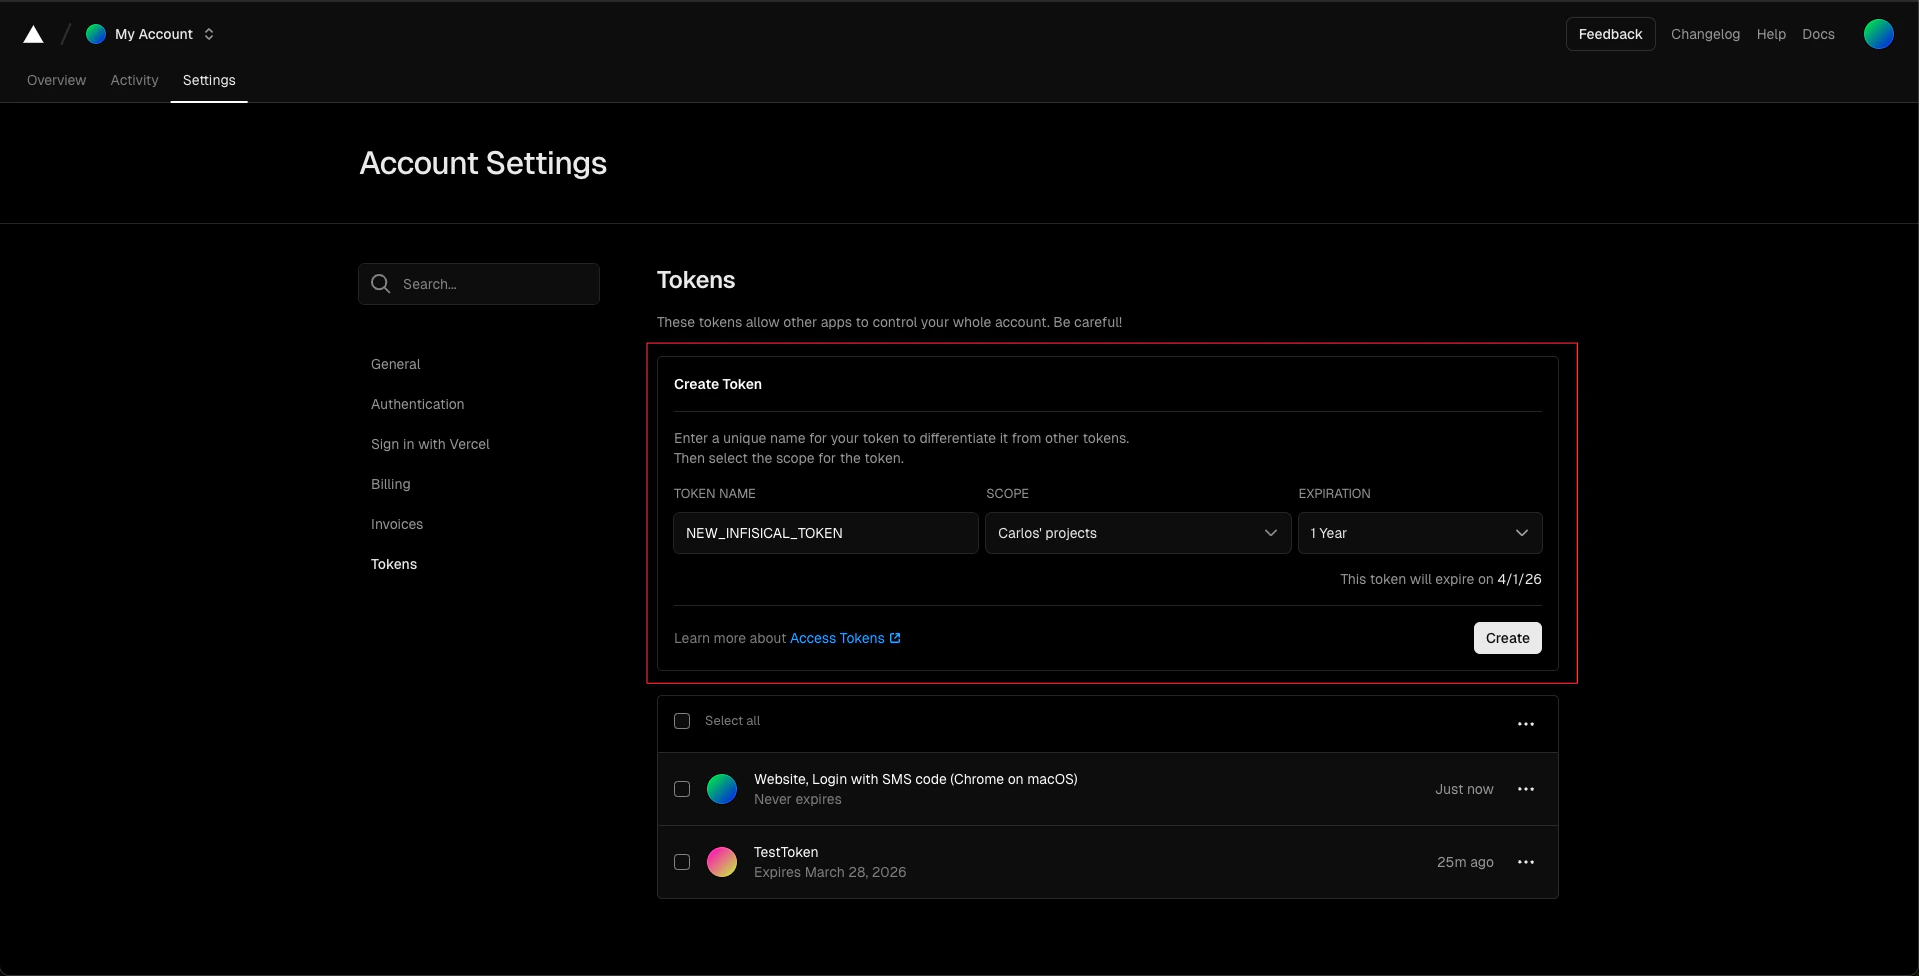Image resolution: width=1919 pixels, height=976 pixels.
Task: Click the Never expires text
Action: coord(797,799)
